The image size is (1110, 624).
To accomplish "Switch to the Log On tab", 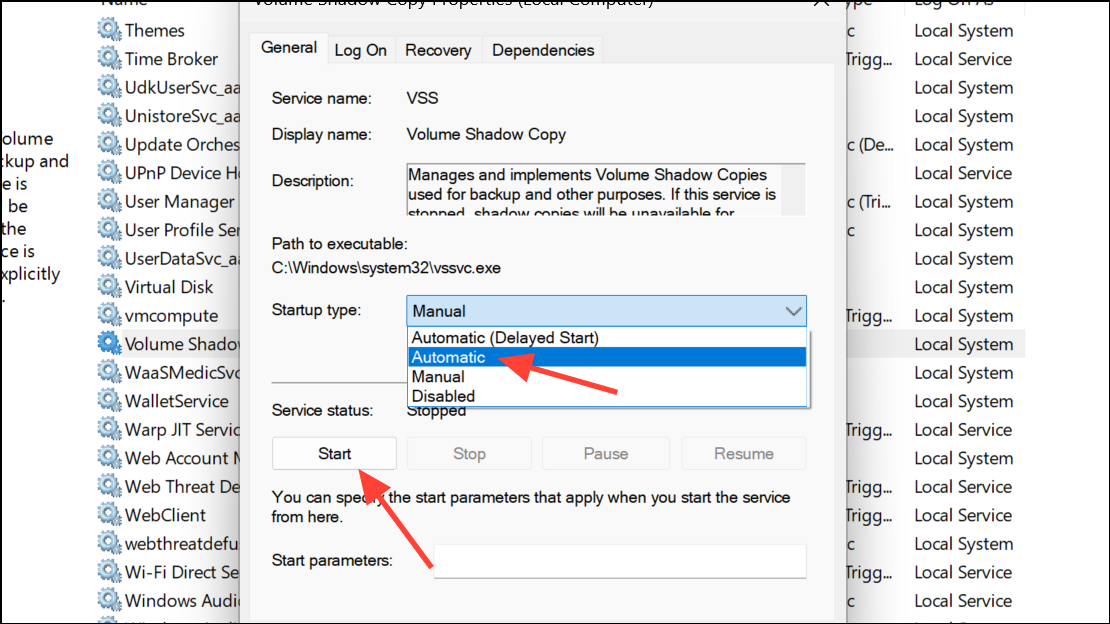I will tap(361, 50).
